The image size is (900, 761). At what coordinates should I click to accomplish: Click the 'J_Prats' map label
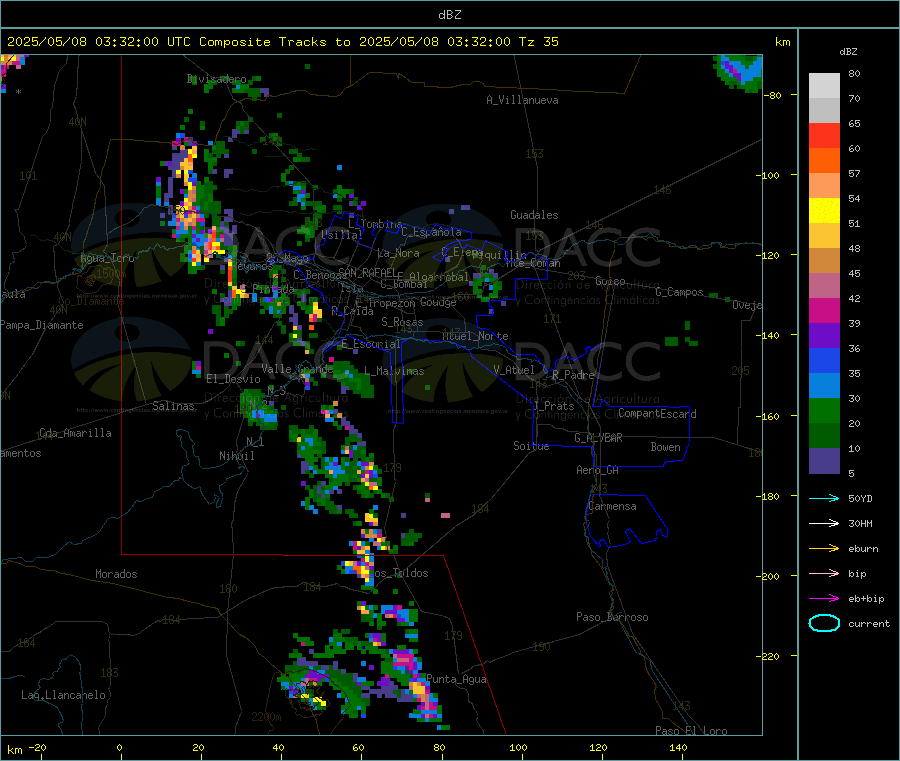click(554, 406)
